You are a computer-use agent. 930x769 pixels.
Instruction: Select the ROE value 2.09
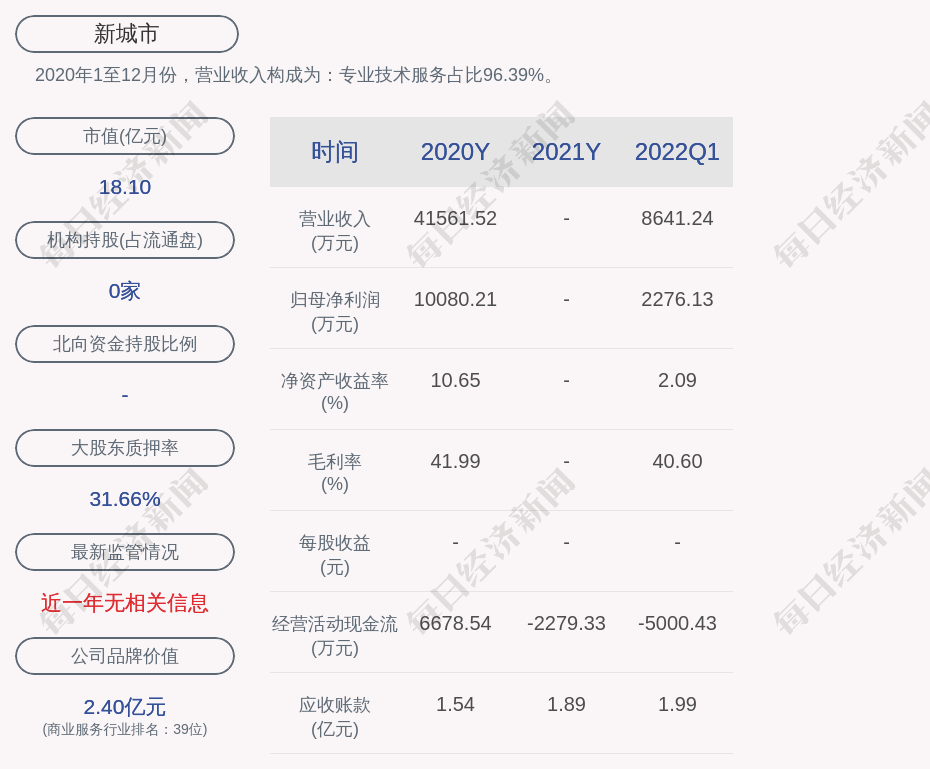(x=677, y=380)
